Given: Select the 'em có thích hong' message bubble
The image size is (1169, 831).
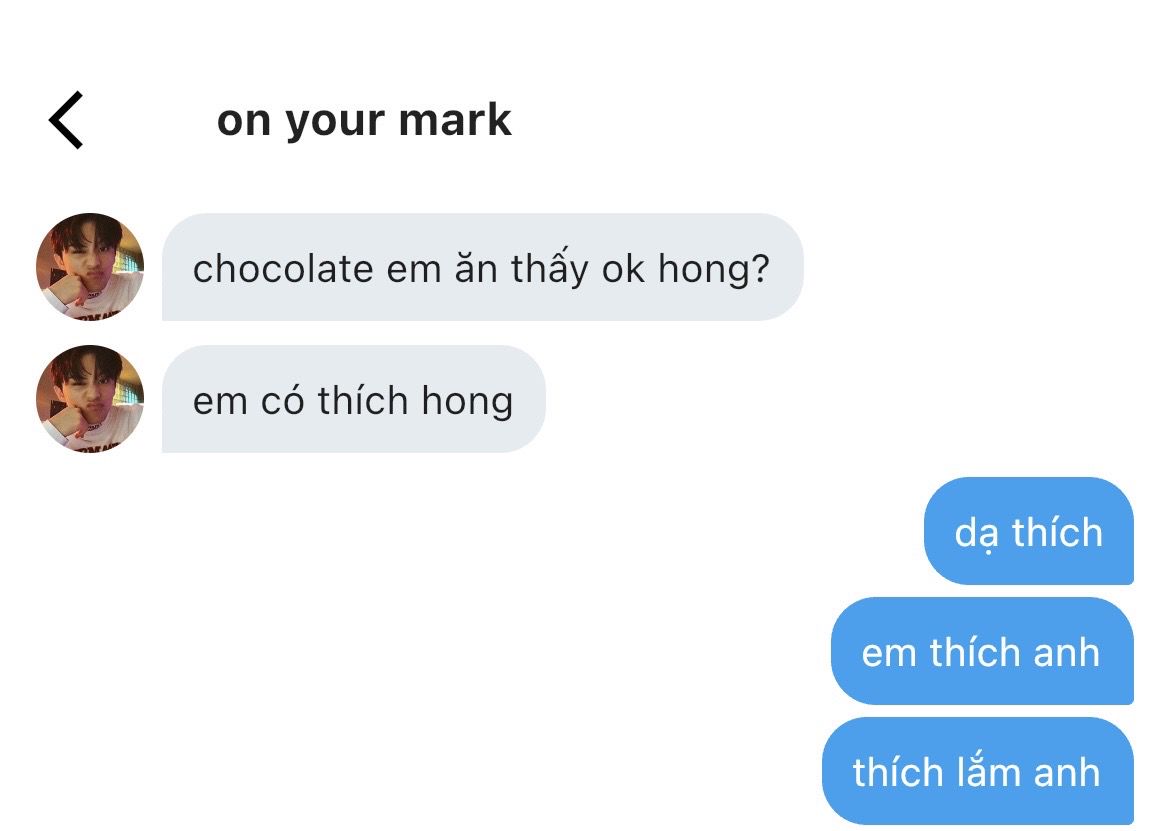Looking at the screenshot, I should tap(353, 399).
